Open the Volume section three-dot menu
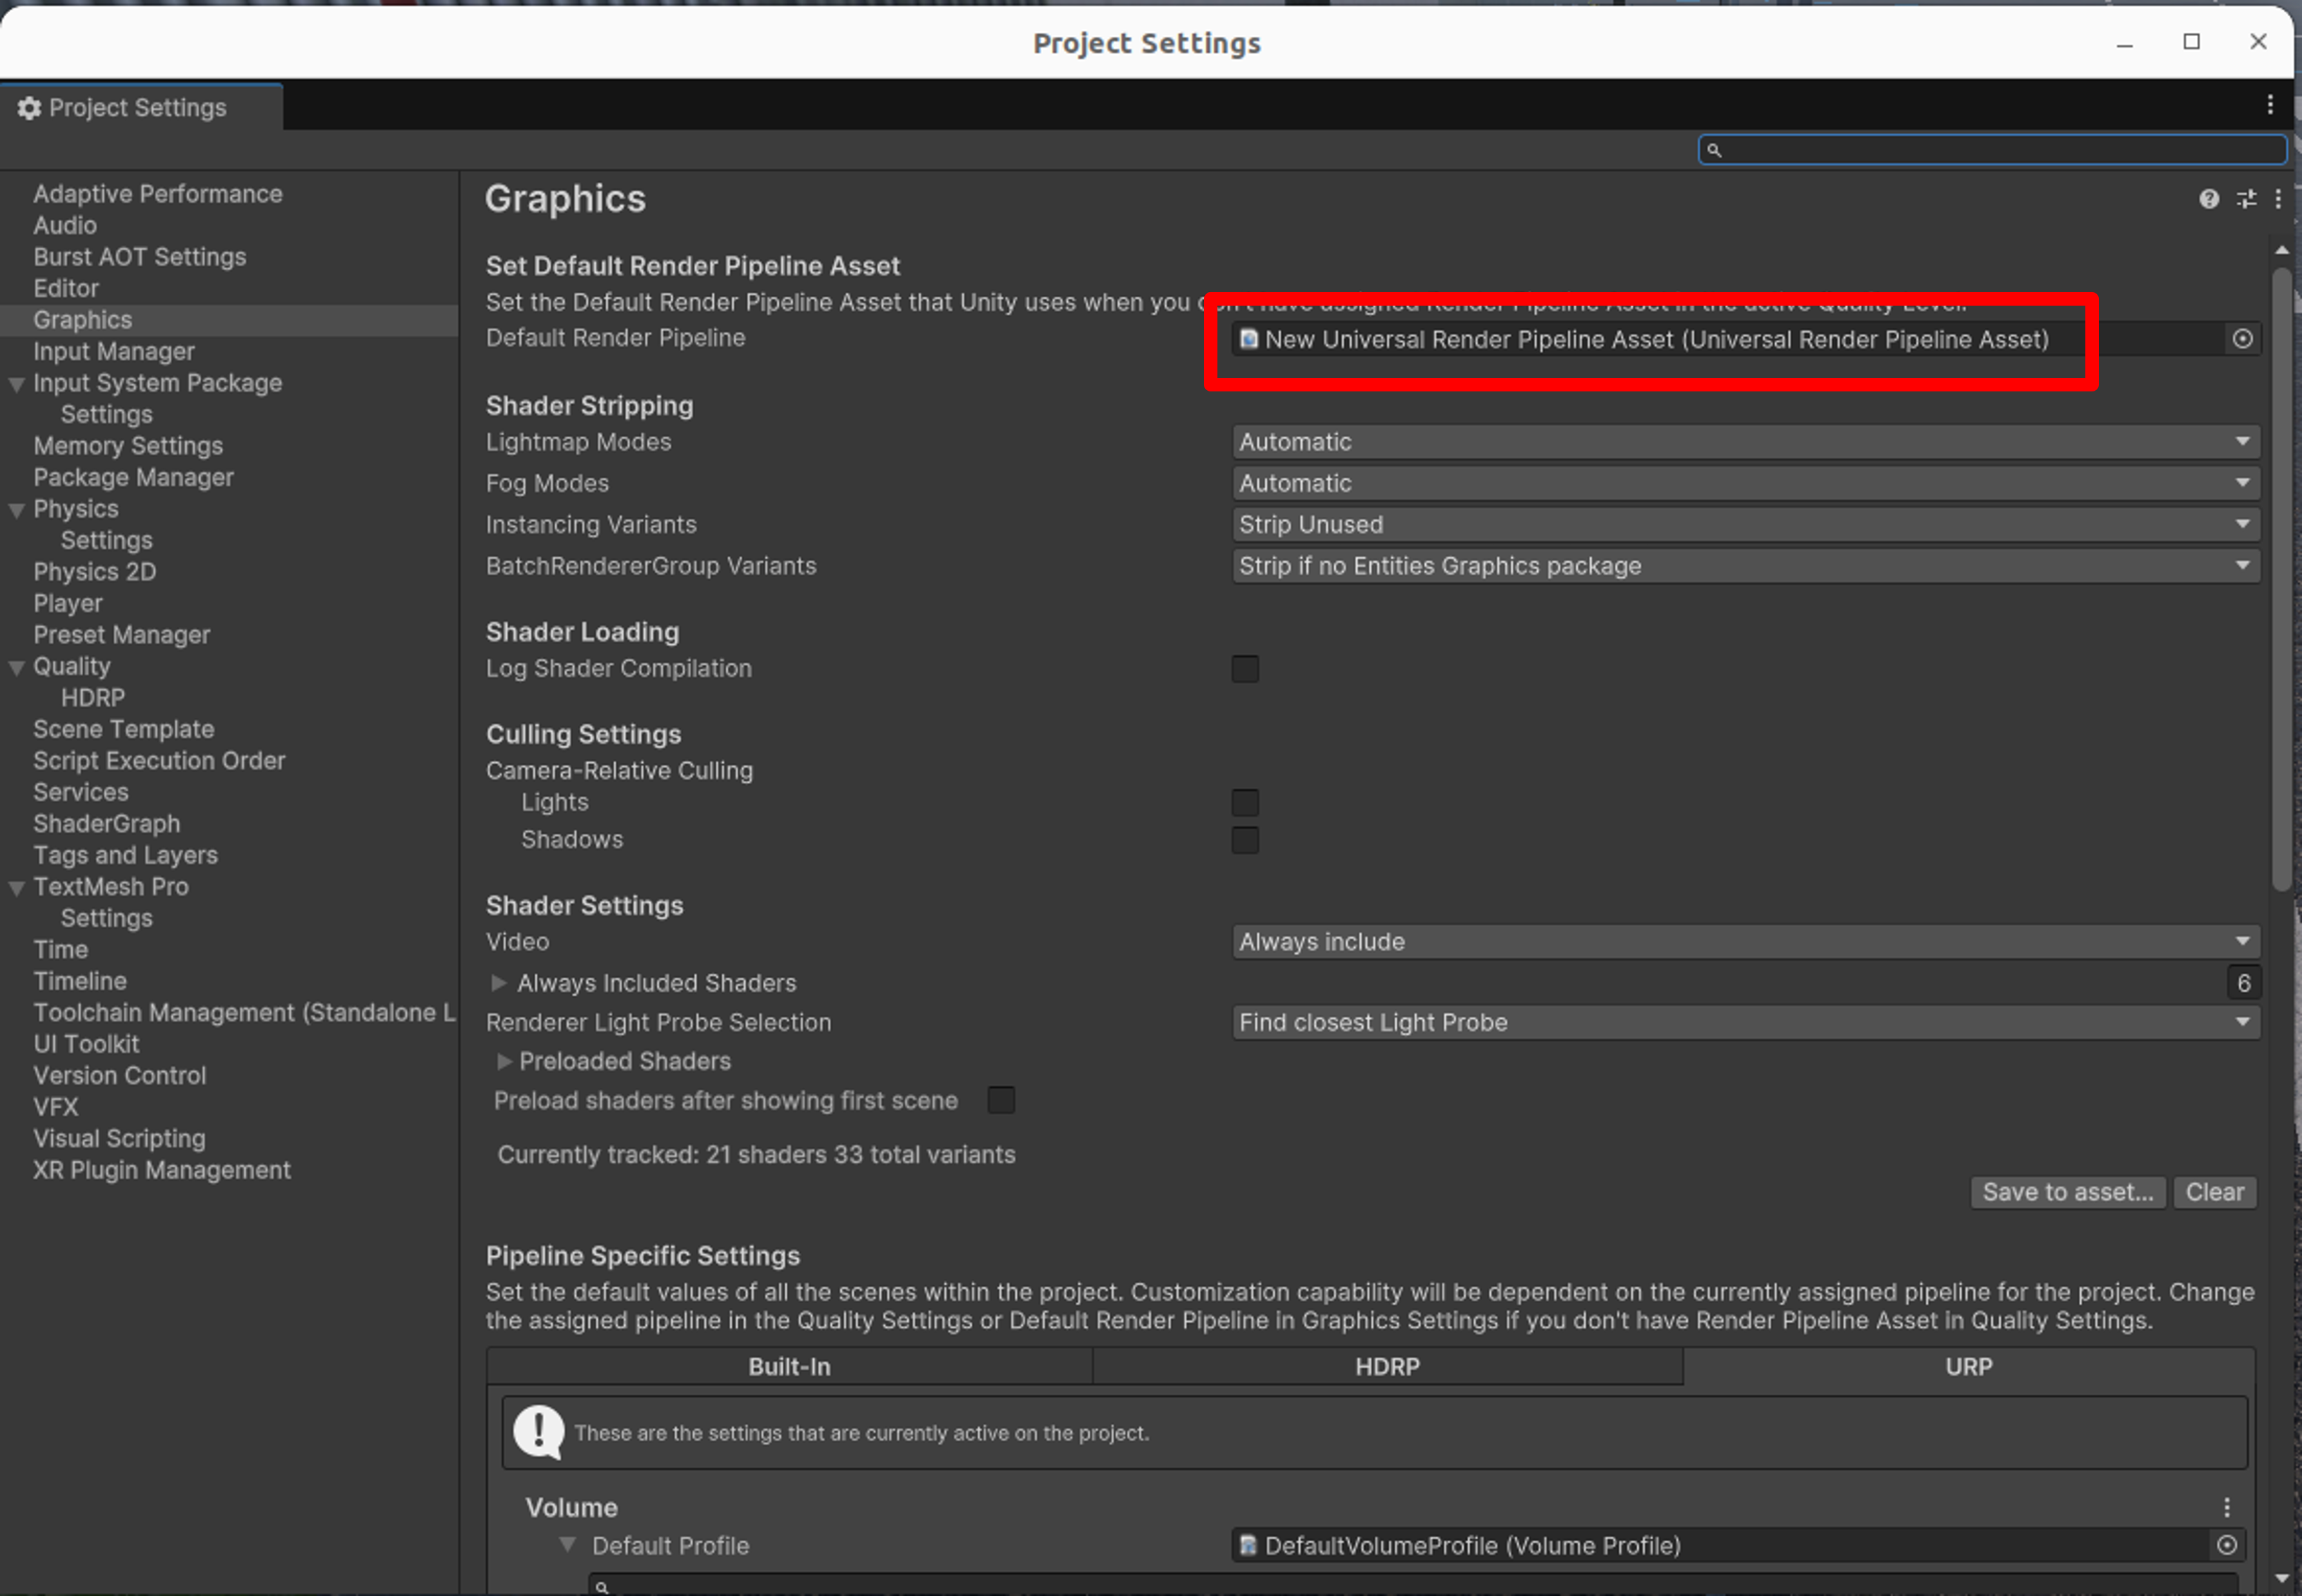Image resolution: width=2302 pixels, height=1596 pixels. click(2226, 1507)
